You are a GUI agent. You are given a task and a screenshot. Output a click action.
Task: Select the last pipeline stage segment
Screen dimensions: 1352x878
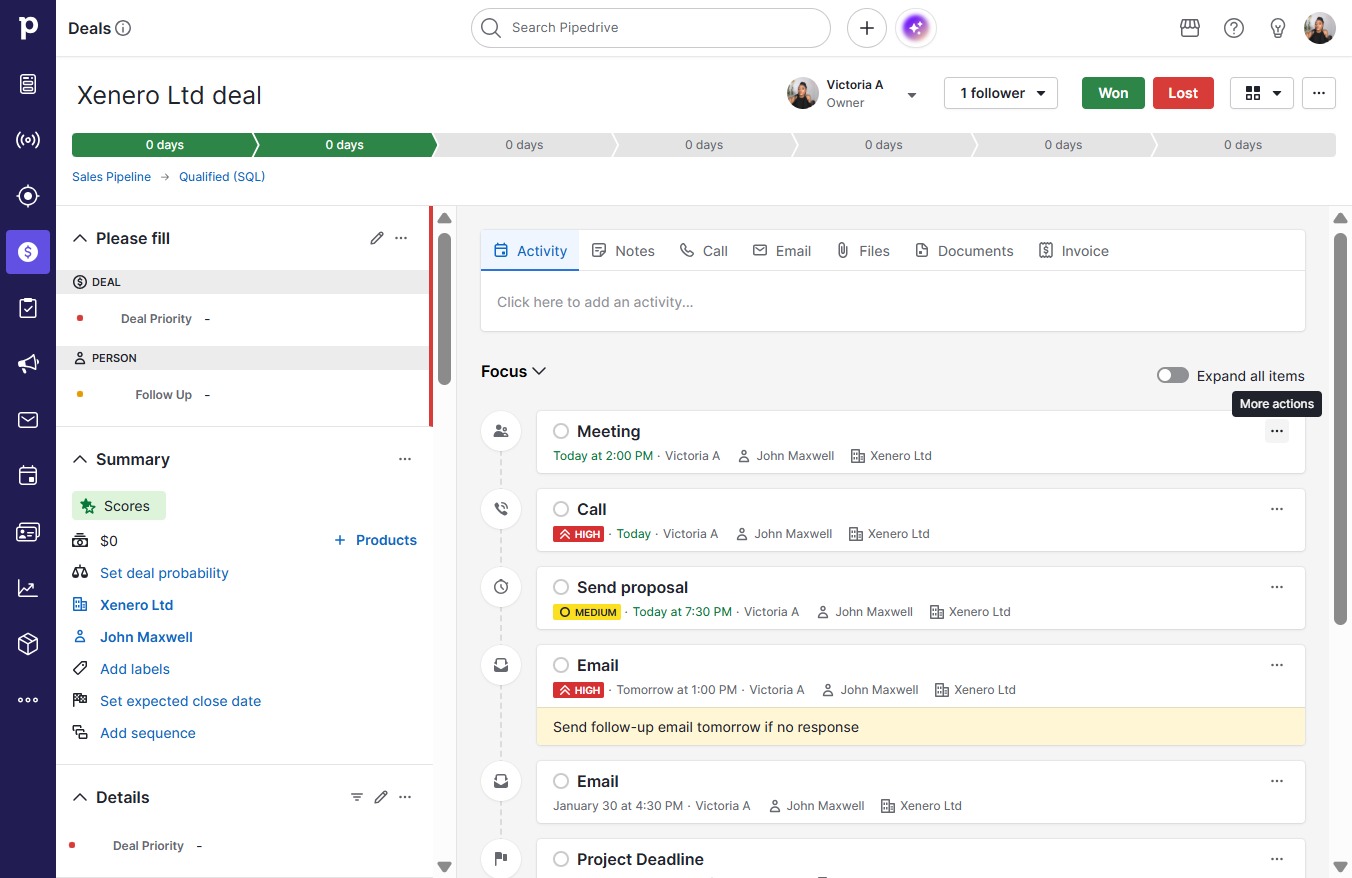pos(1244,145)
